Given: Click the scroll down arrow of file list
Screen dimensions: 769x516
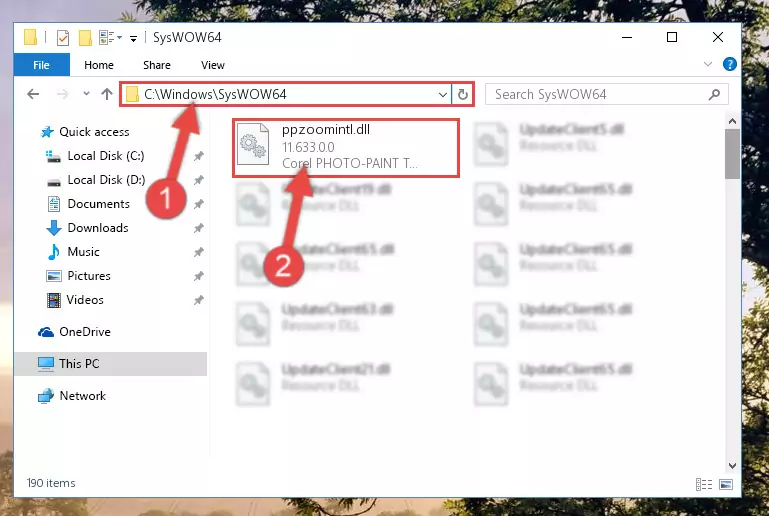Looking at the screenshot, I should 732,465.
